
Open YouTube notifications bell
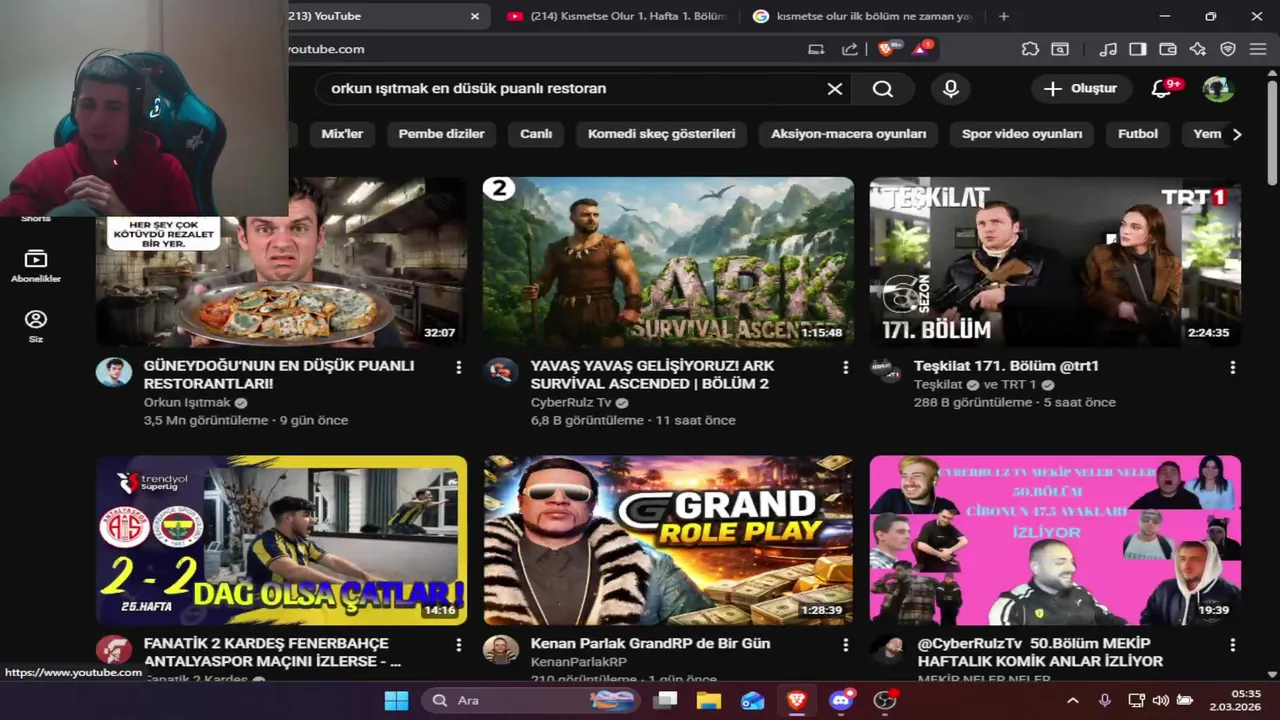(x=1162, y=89)
